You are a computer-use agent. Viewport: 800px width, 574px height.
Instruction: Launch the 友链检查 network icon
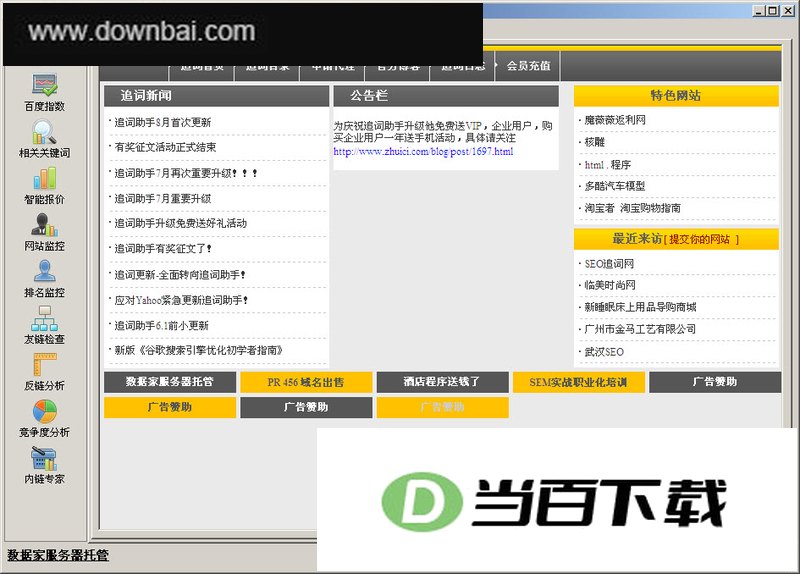pyautogui.click(x=44, y=318)
